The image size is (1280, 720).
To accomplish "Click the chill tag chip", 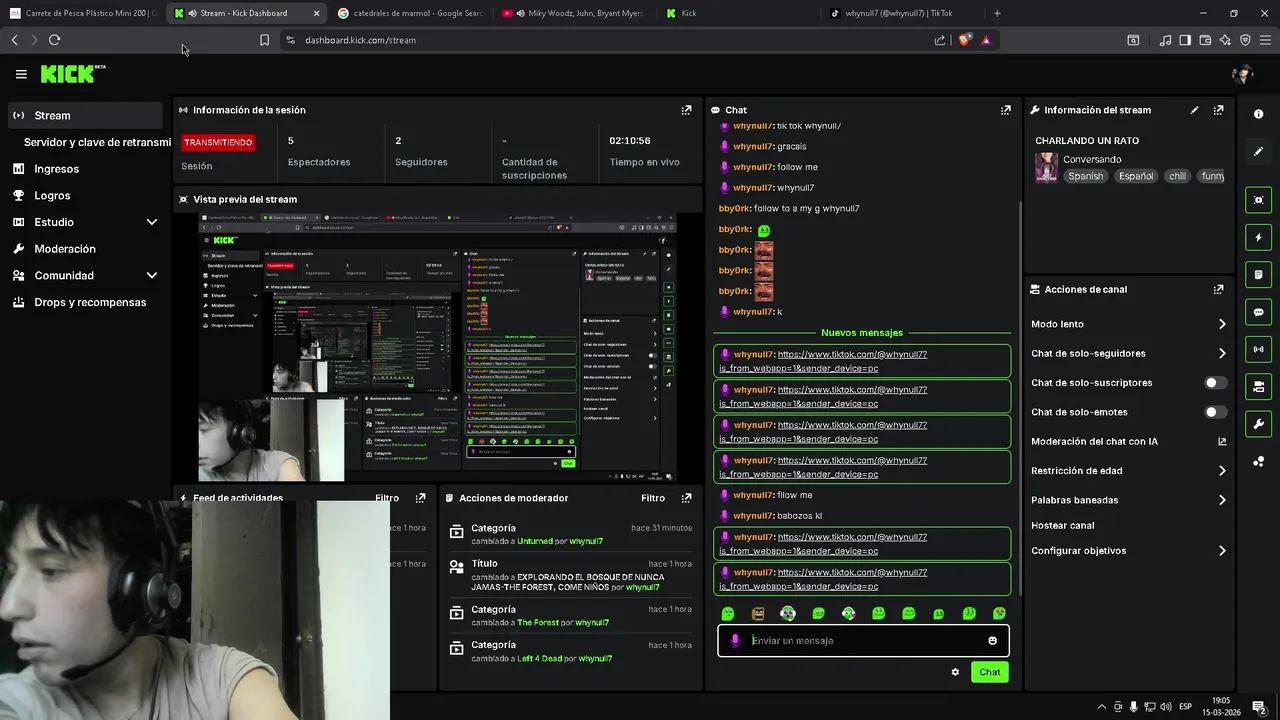I will click(1177, 176).
